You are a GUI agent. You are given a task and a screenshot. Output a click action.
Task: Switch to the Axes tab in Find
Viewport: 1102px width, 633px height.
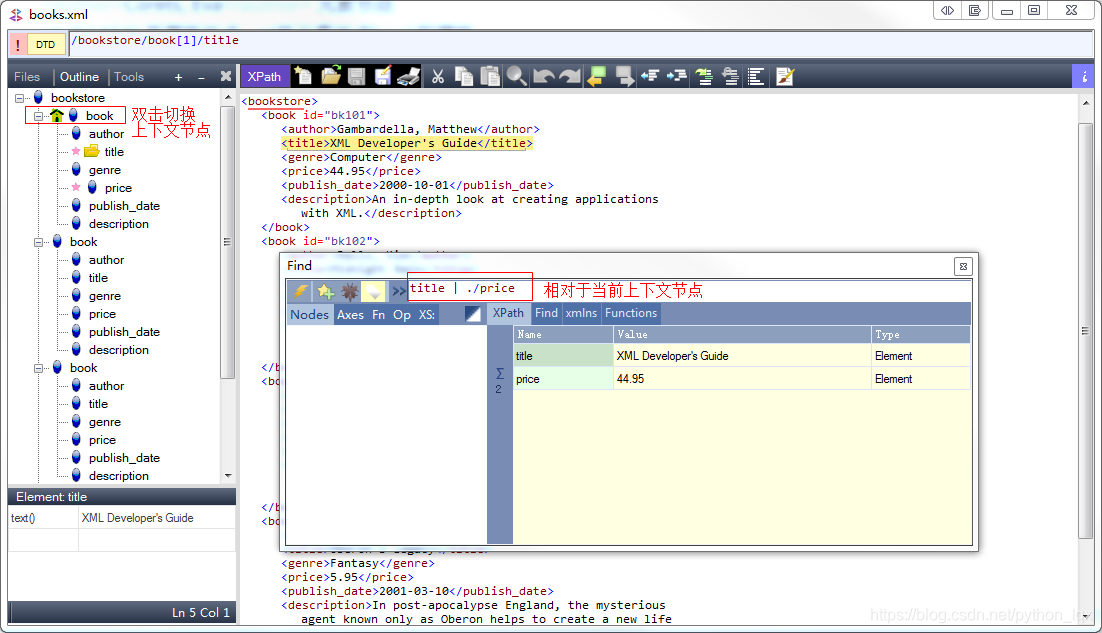coord(350,314)
